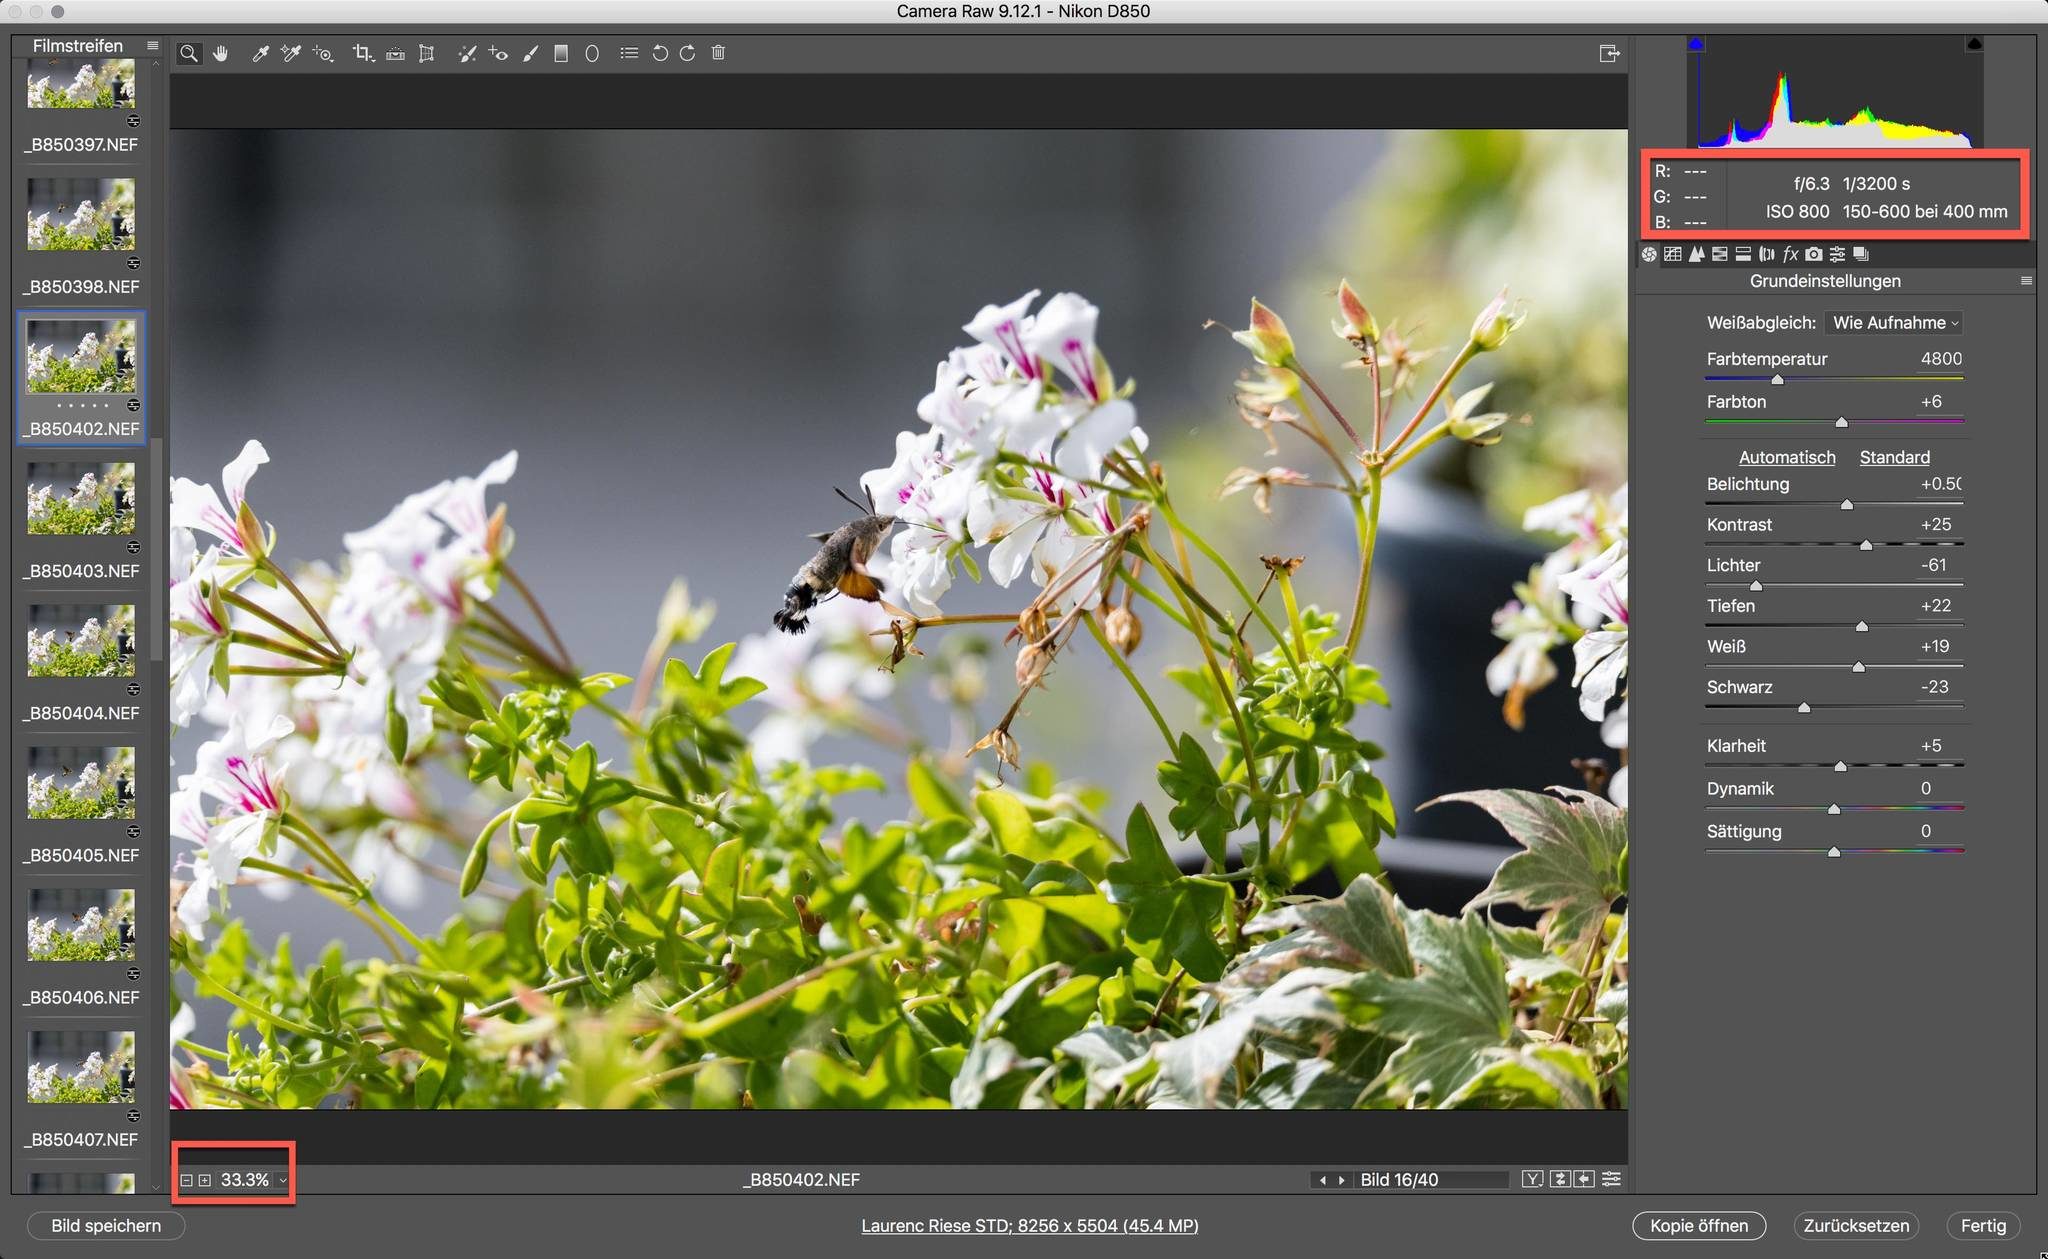Select the Transform tool

(427, 53)
